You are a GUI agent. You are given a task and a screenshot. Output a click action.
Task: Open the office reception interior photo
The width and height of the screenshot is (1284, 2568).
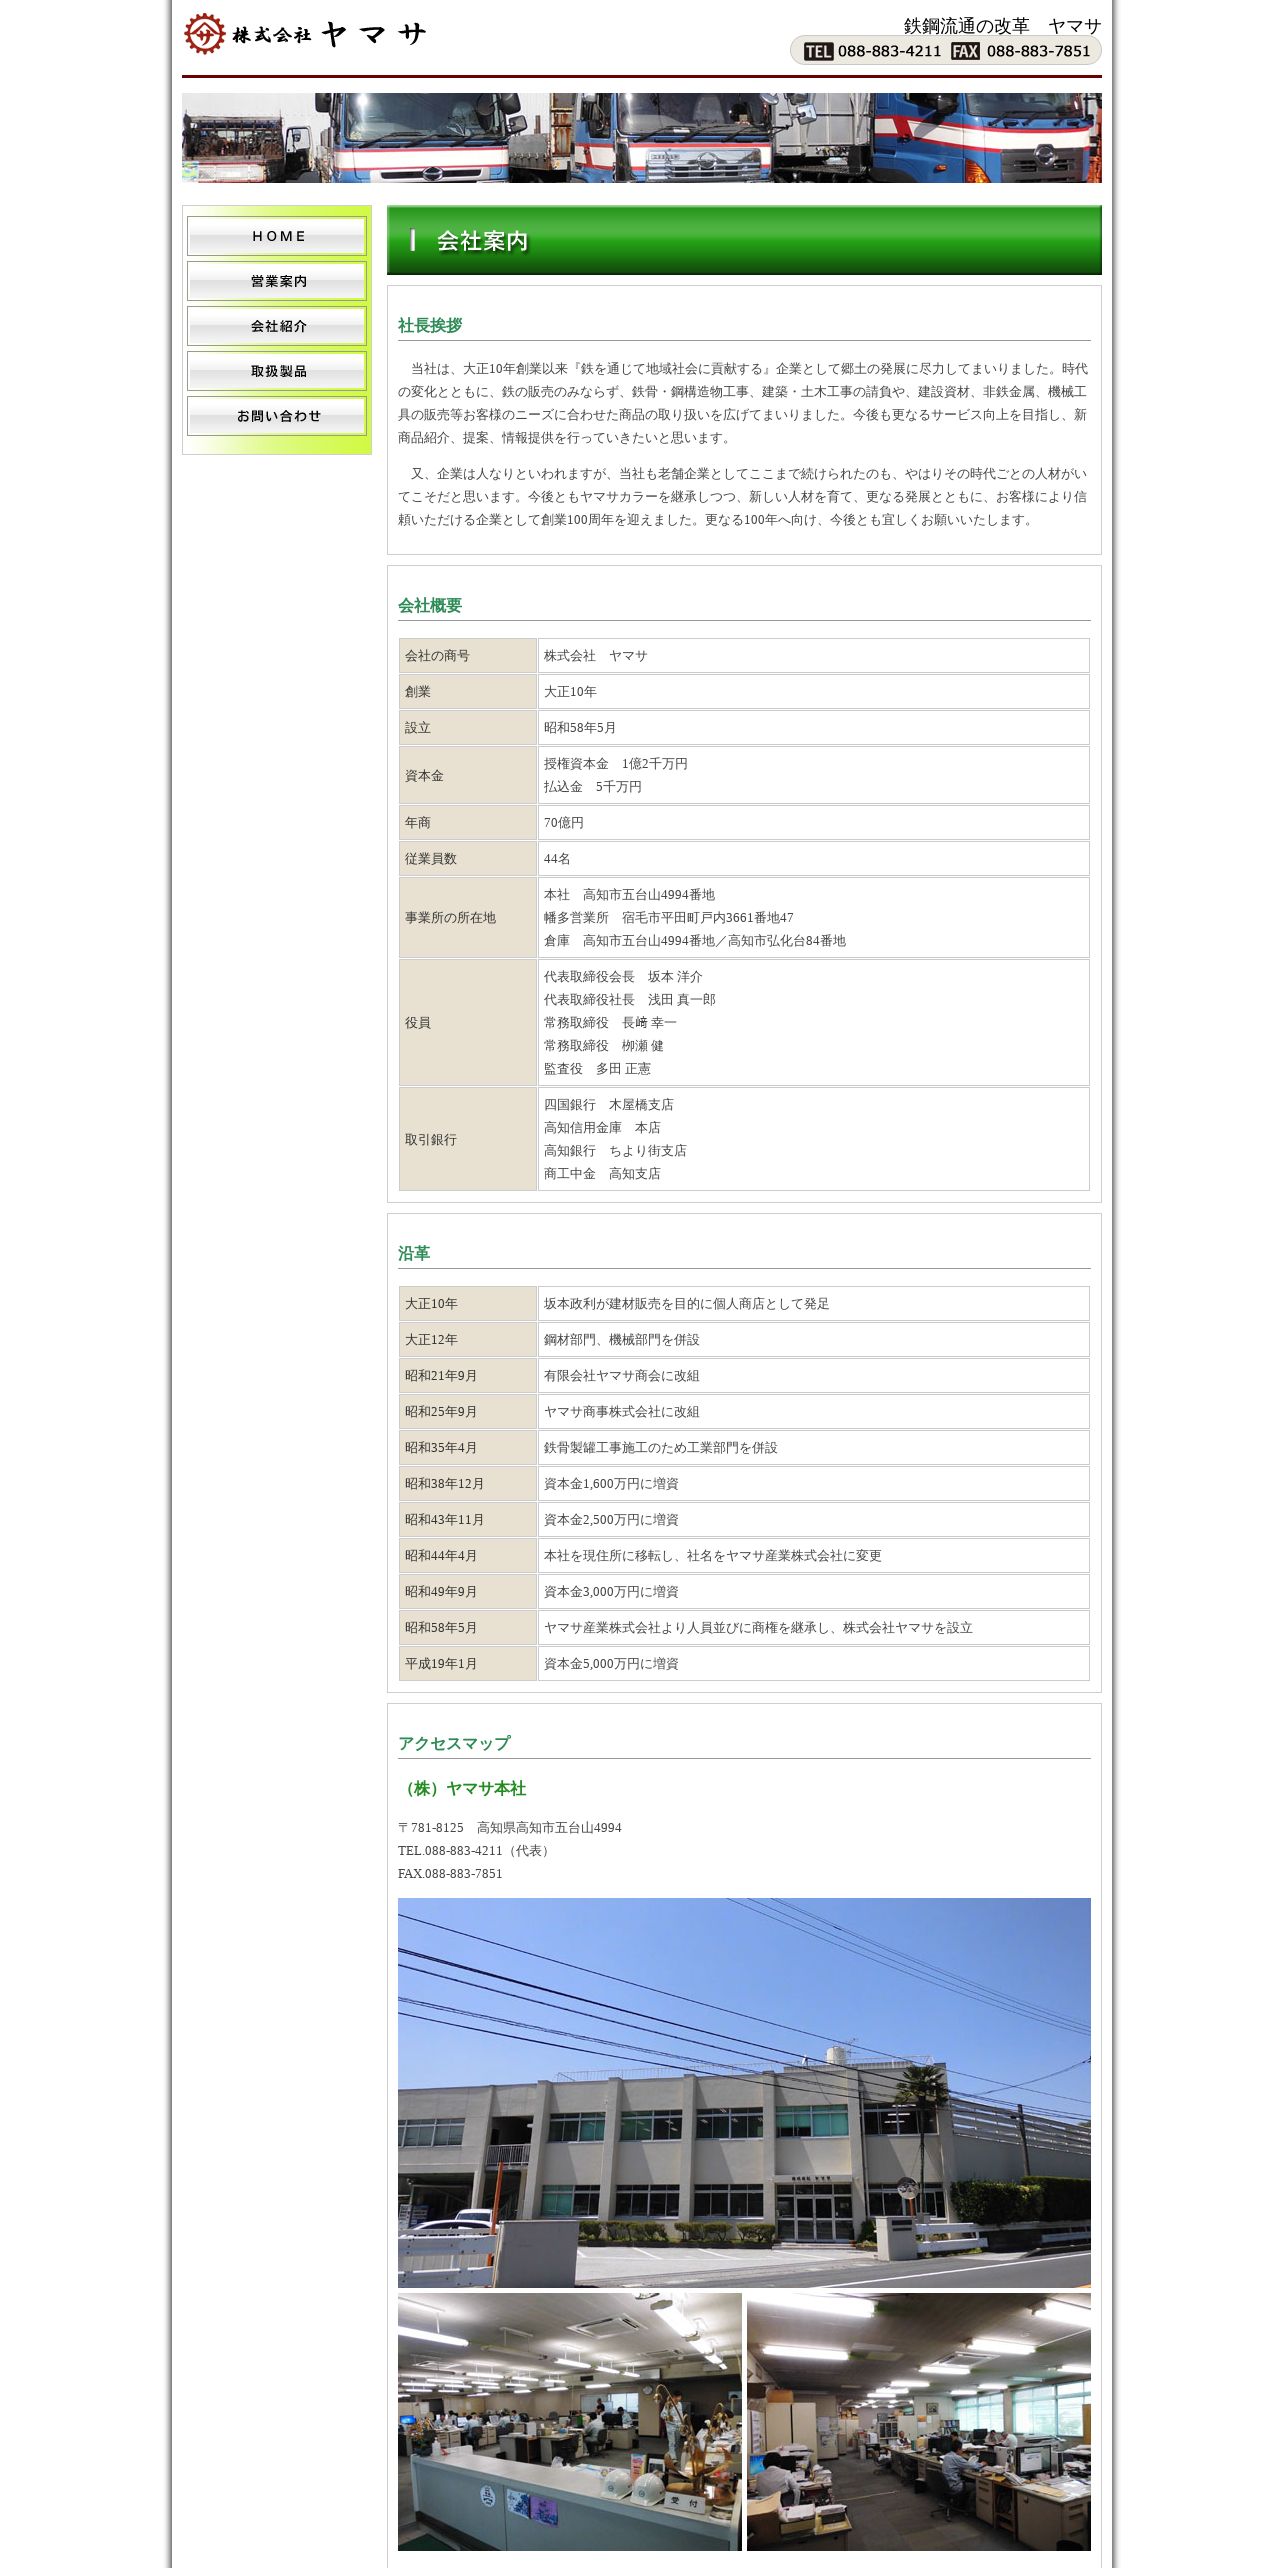point(570,2421)
